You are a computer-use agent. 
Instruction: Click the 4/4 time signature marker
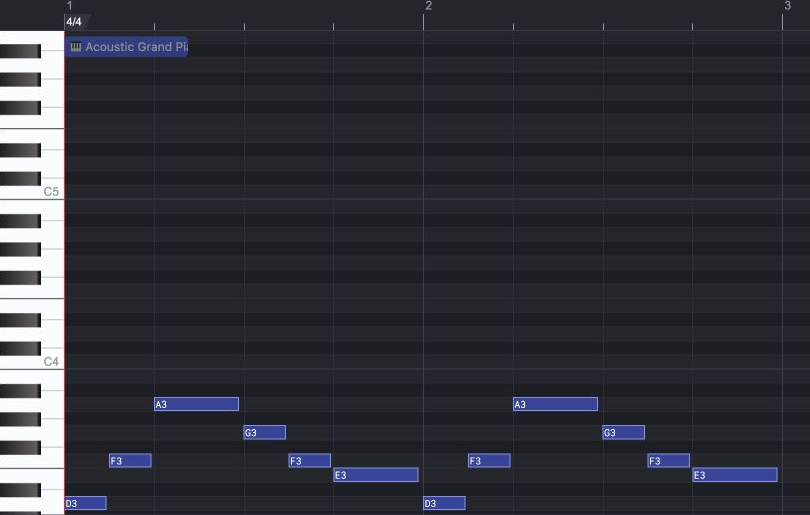coord(74,22)
